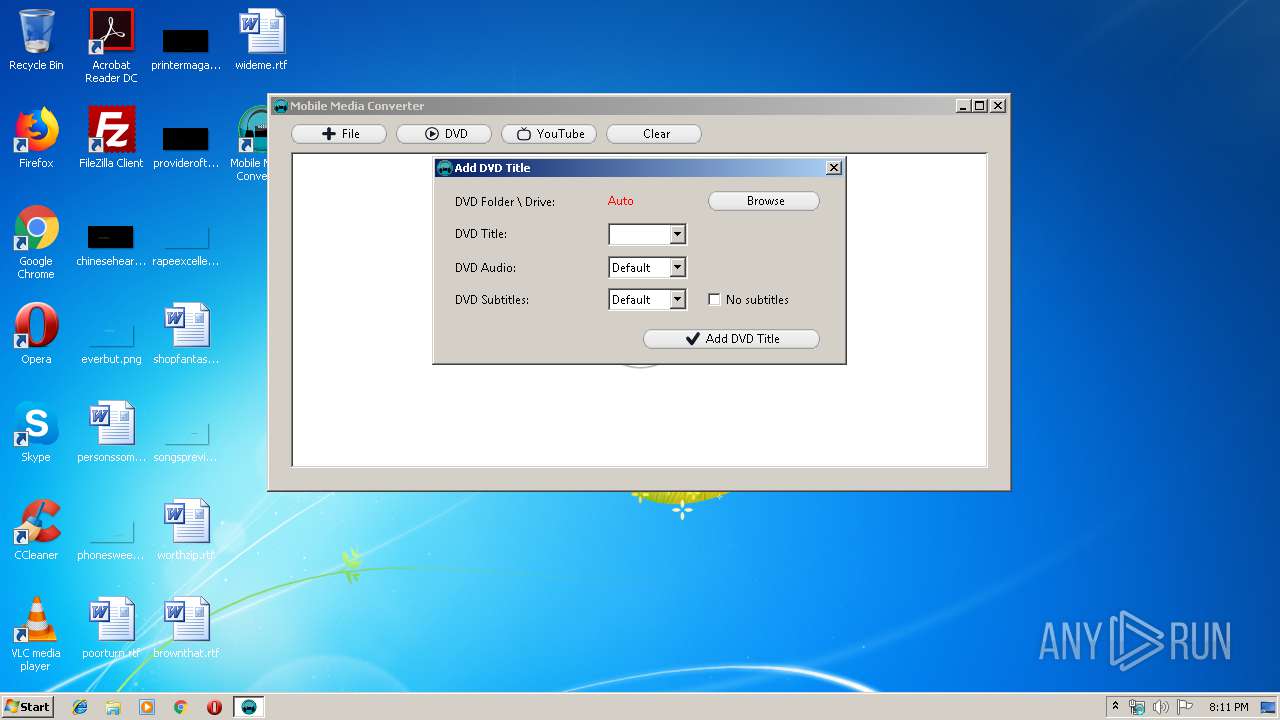Confirm with the Add DVD Title button
1280x720 pixels.
tap(731, 339)
